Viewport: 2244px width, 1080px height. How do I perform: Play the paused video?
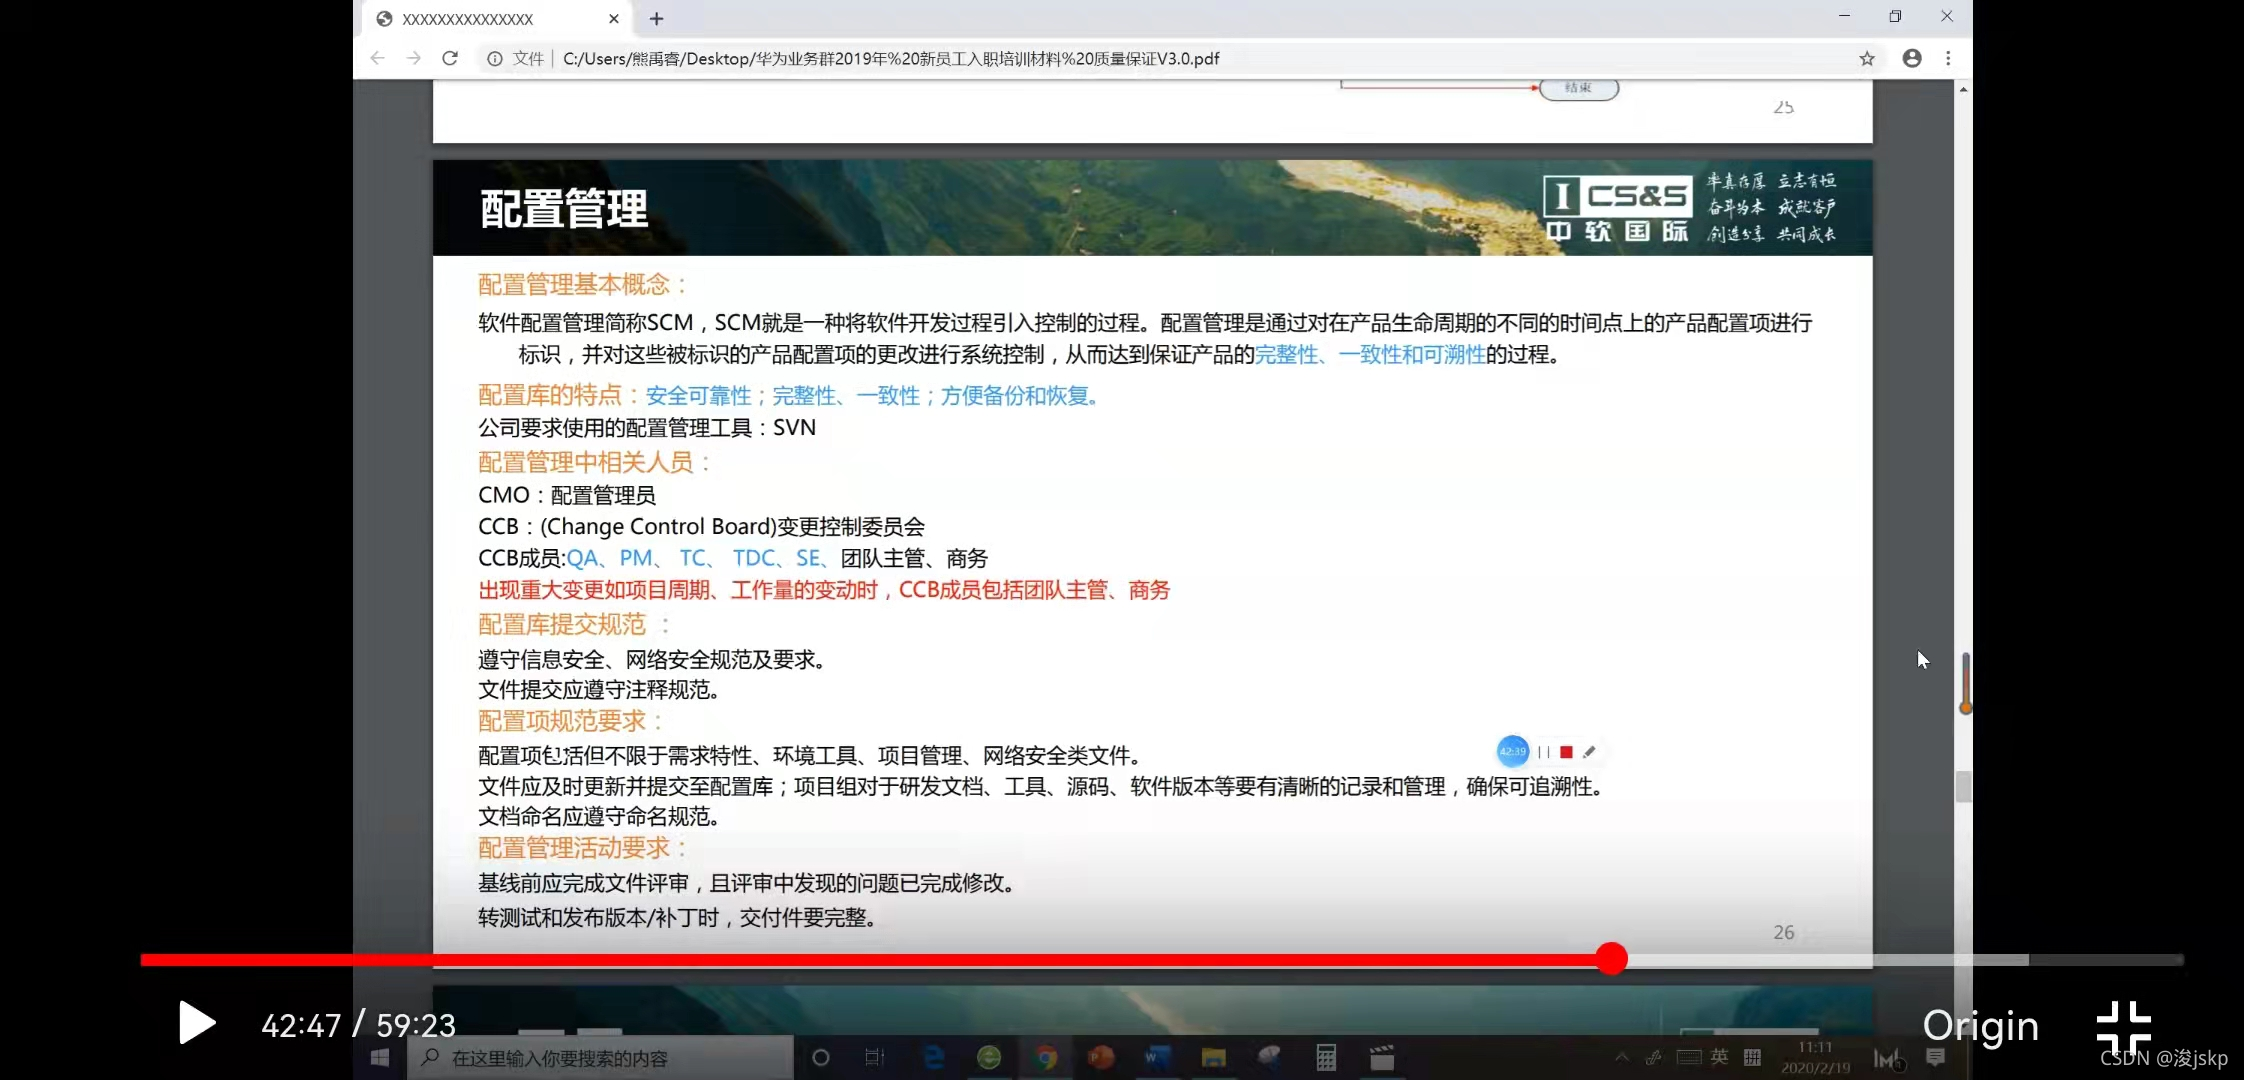click(x=197, y=1023)
